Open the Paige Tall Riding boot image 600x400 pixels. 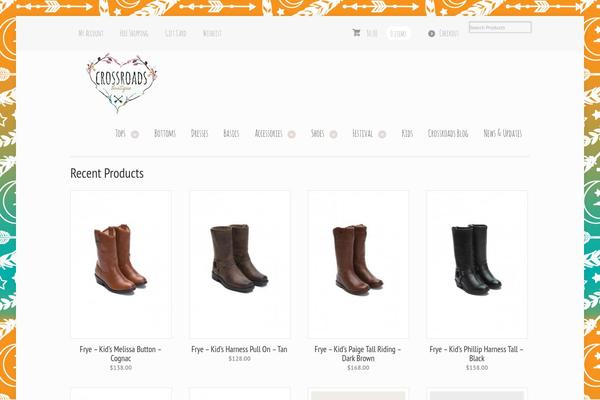click(358, 264)
